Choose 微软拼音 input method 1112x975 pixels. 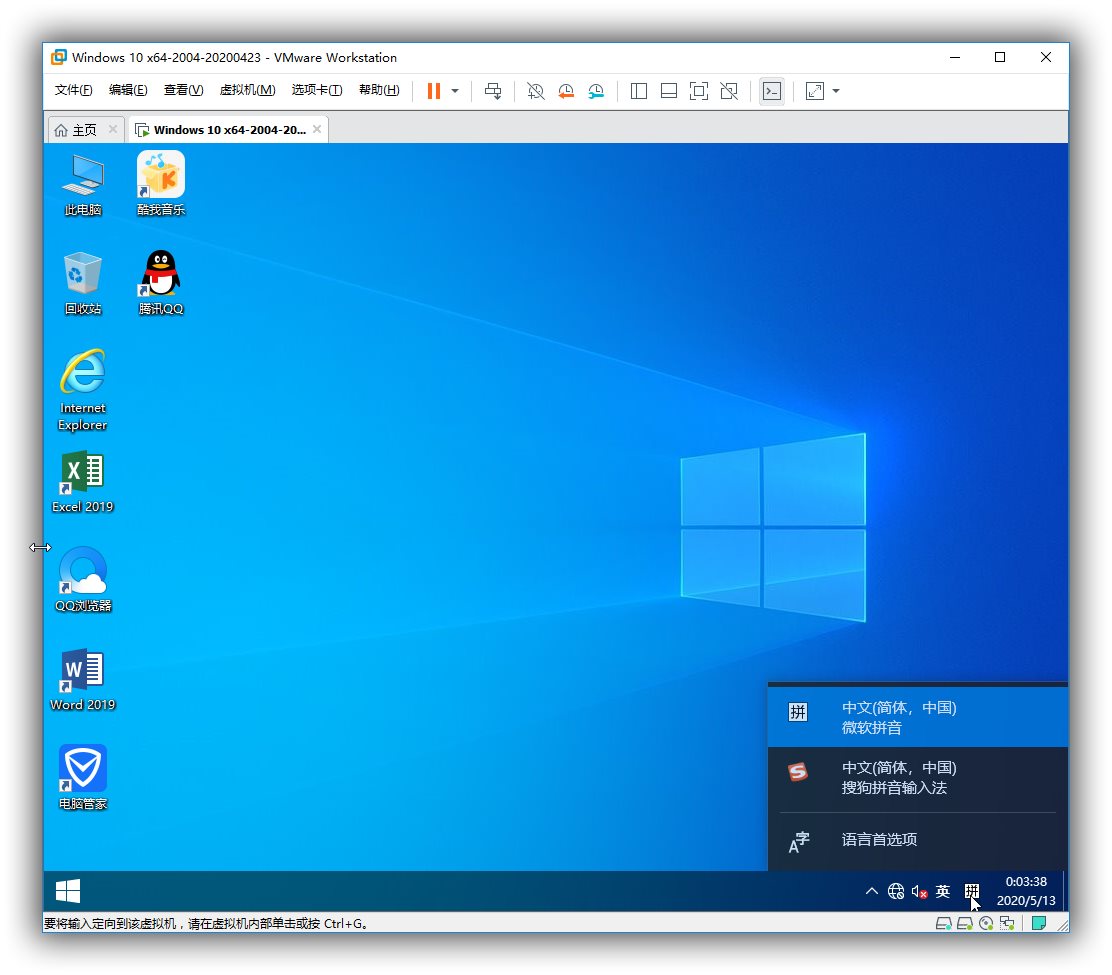pos(918,717)
